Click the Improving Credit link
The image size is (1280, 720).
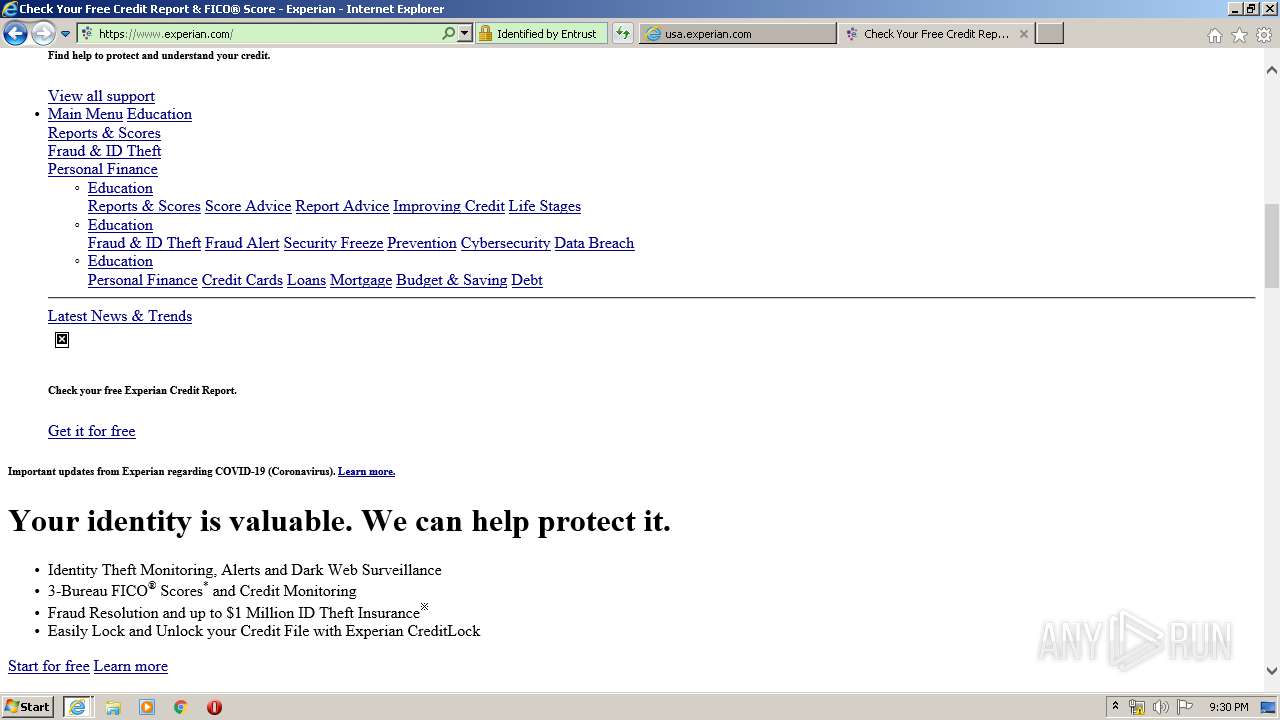449,206
